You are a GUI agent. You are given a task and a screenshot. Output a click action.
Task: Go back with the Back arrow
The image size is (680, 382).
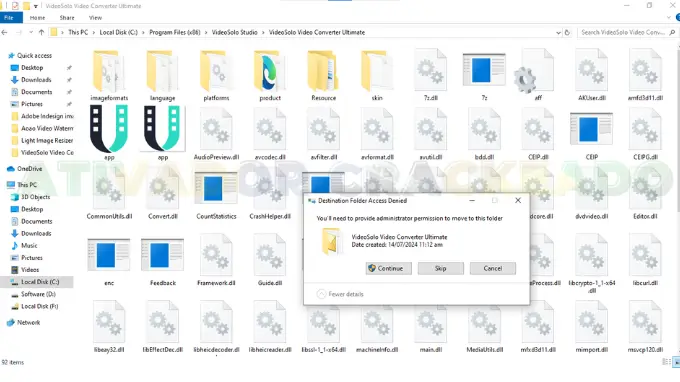[x=5, y=32]
